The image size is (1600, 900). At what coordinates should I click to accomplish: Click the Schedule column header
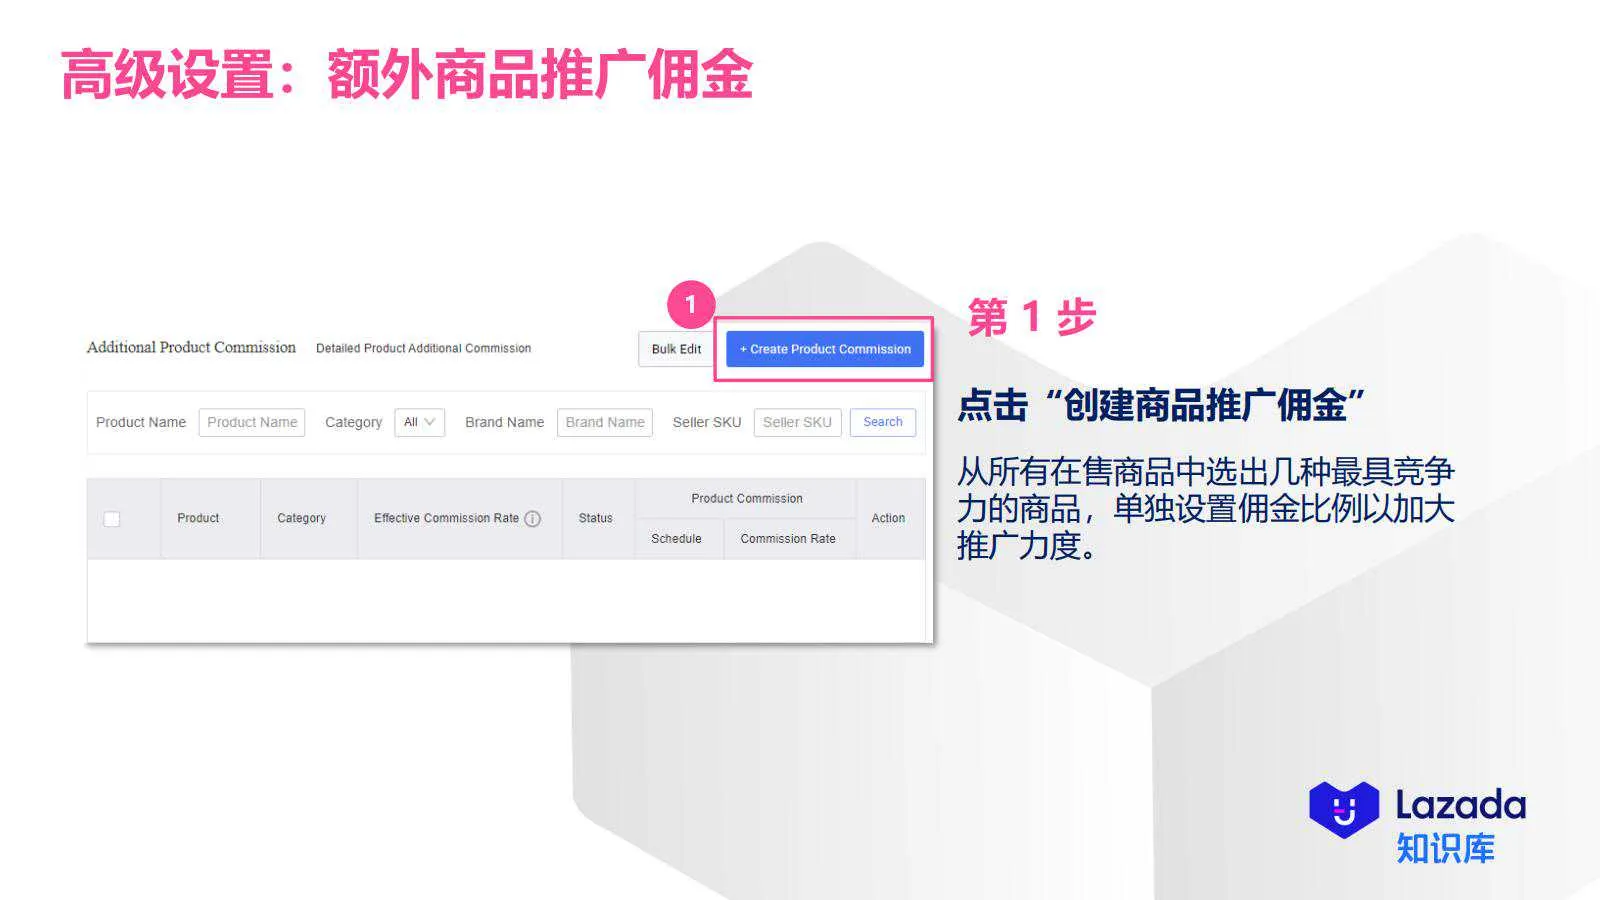pyautogui.click(x=678, y=538)
